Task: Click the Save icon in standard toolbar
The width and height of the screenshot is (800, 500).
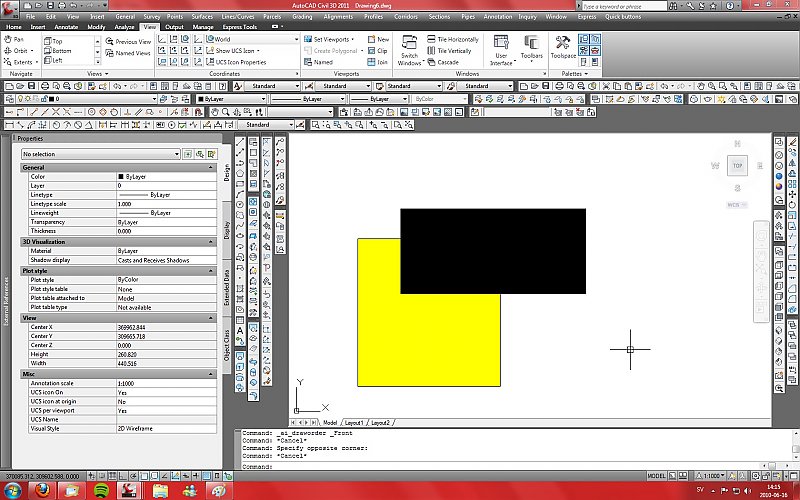Action: 31,86
